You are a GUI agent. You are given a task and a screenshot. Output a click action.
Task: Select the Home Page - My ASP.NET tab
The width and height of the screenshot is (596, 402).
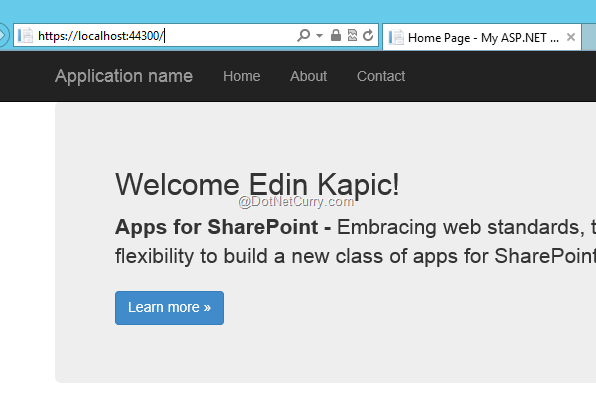tap(482, 37)
